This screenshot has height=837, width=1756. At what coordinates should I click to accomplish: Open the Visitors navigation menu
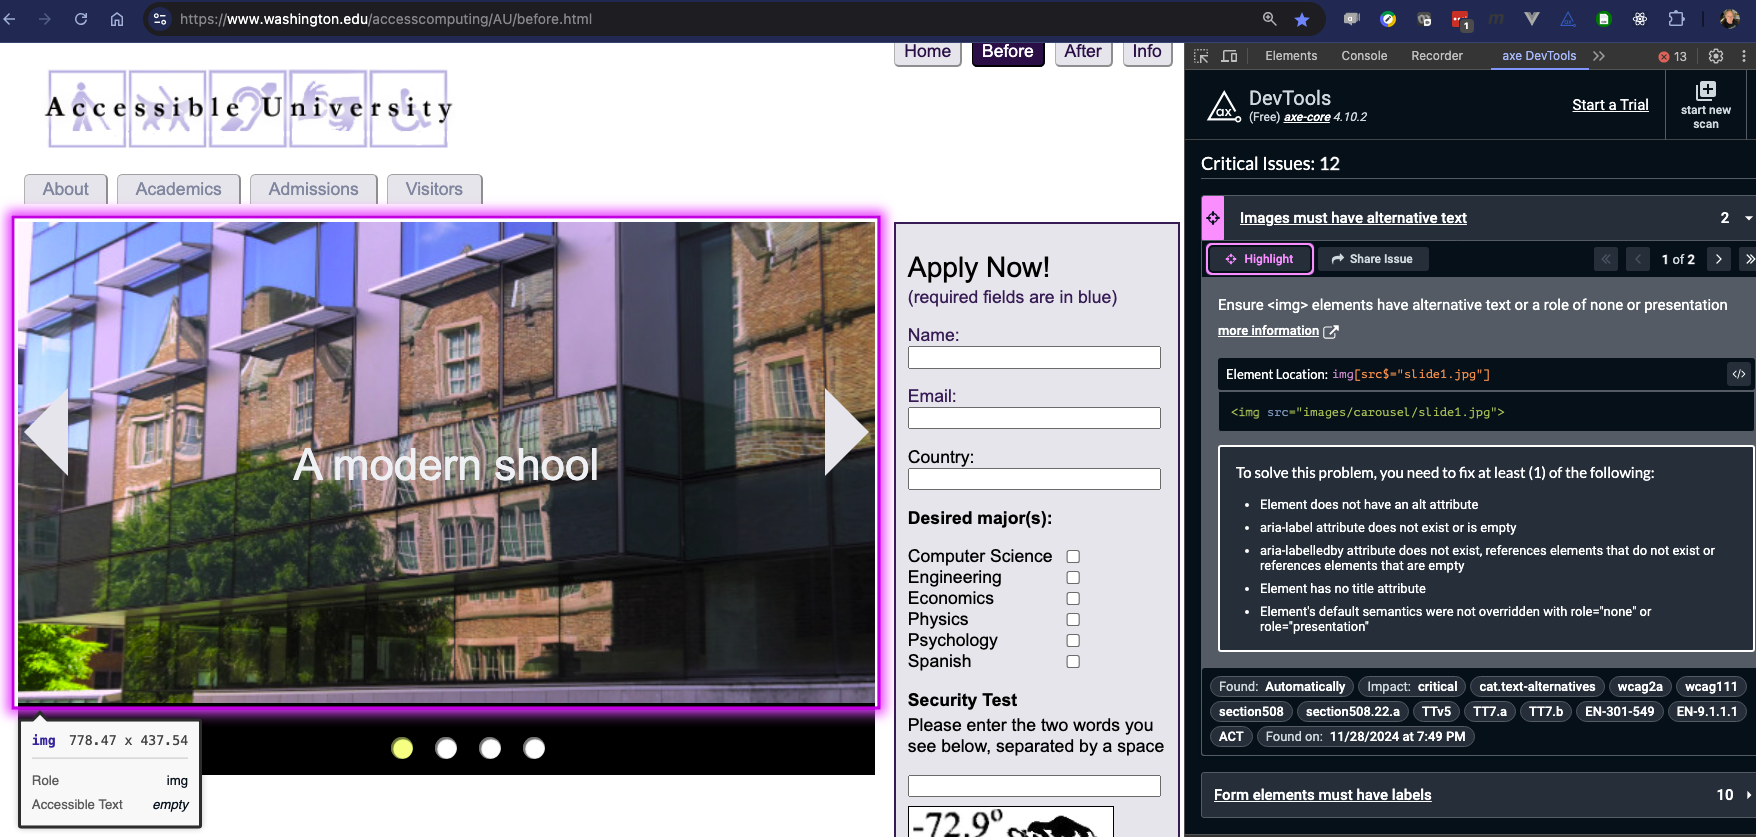click(x=434, y=189)
